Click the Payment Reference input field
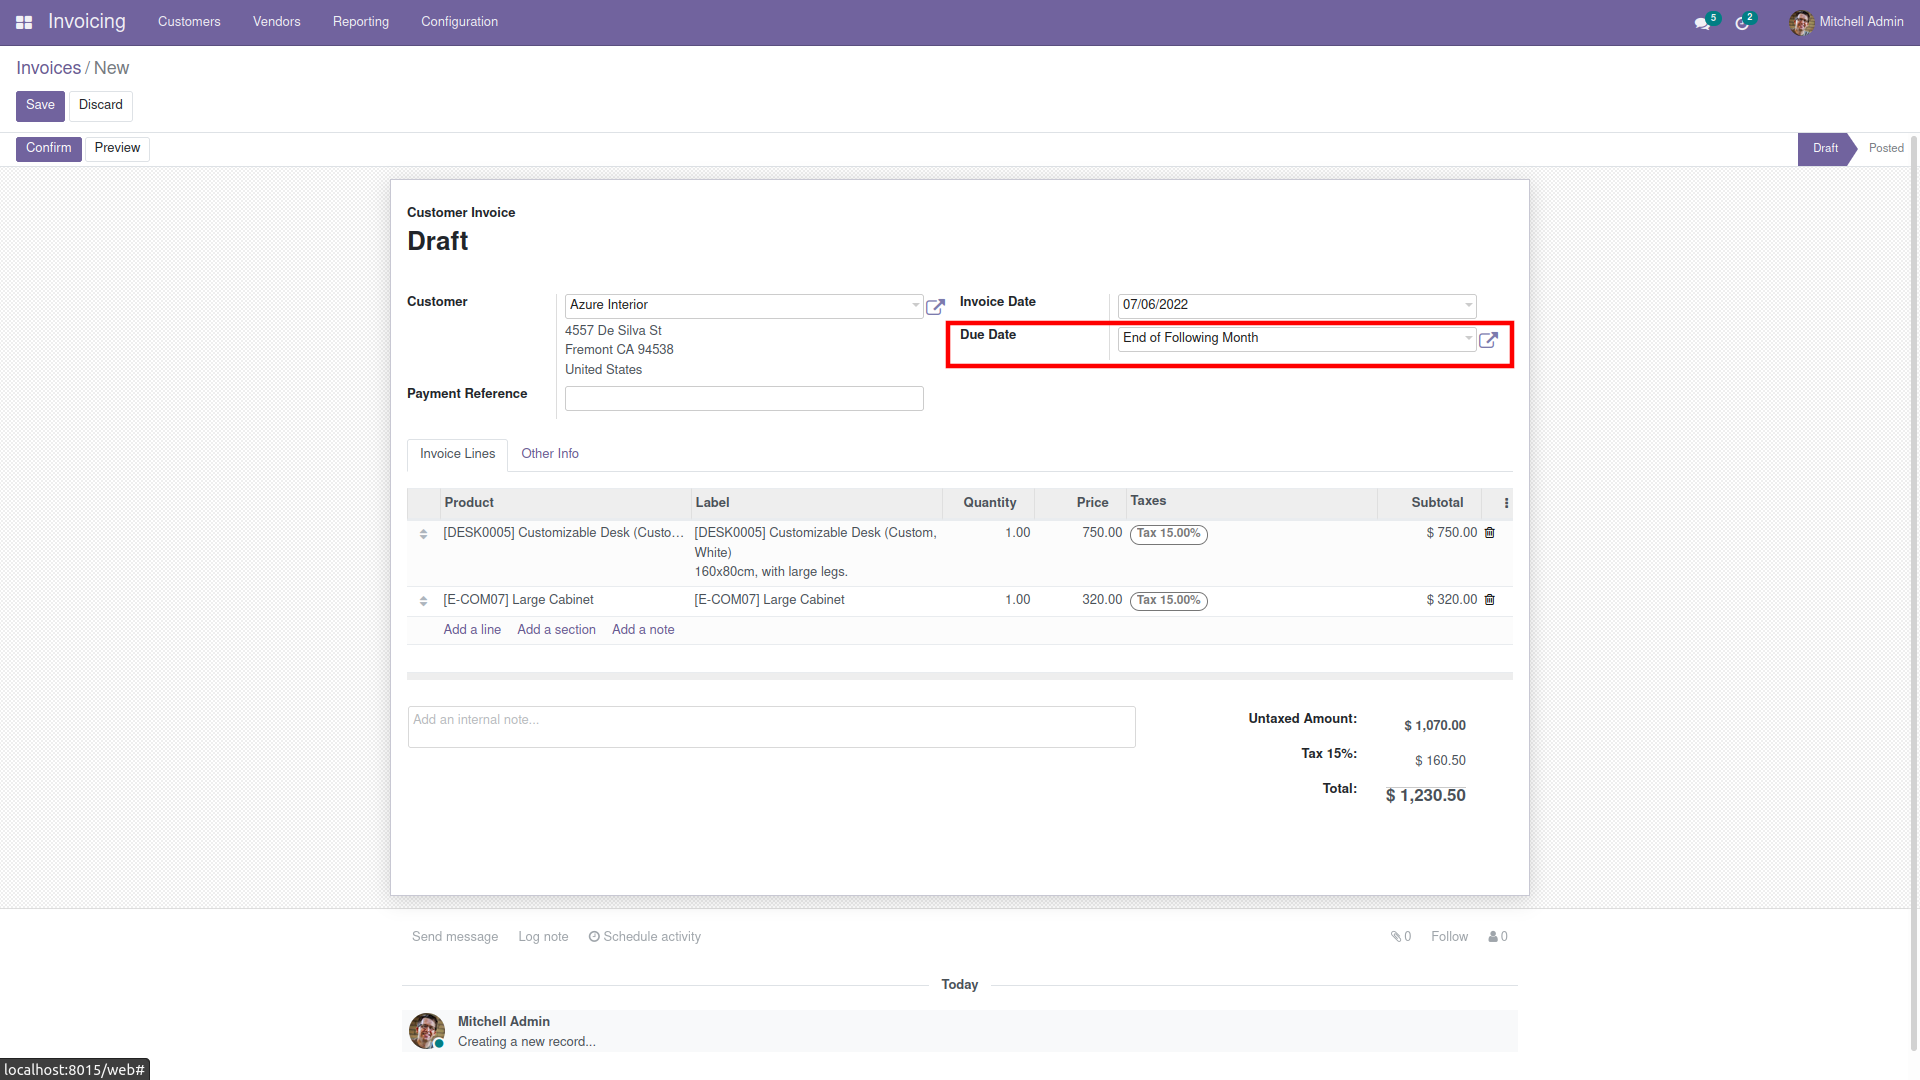The image size is (1920, 1080). point(743,399)
